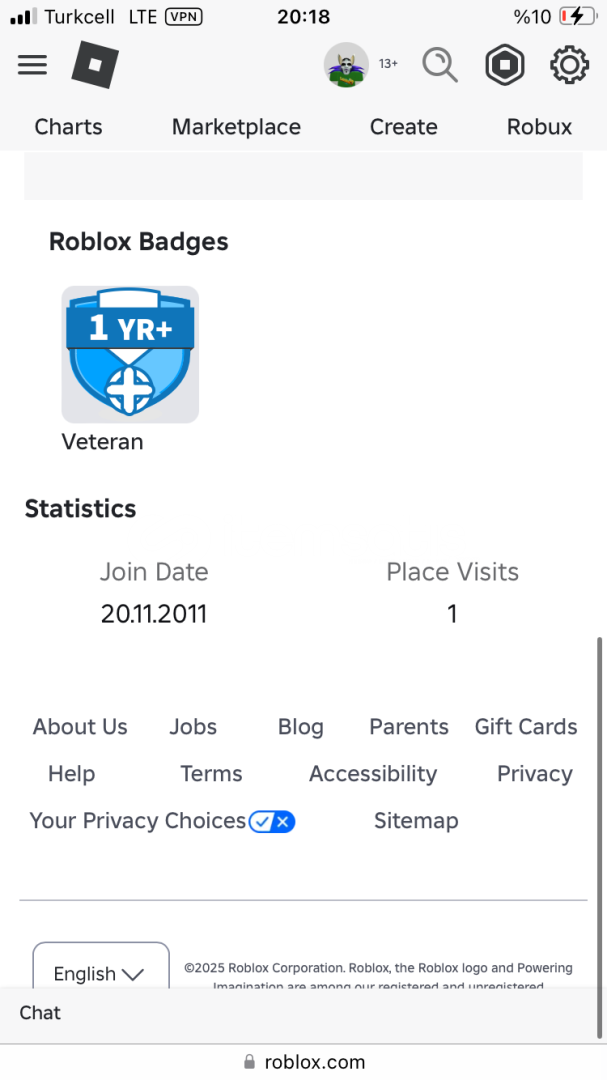
Task: Open the user avatar profile picture
Action: [346, 65]
